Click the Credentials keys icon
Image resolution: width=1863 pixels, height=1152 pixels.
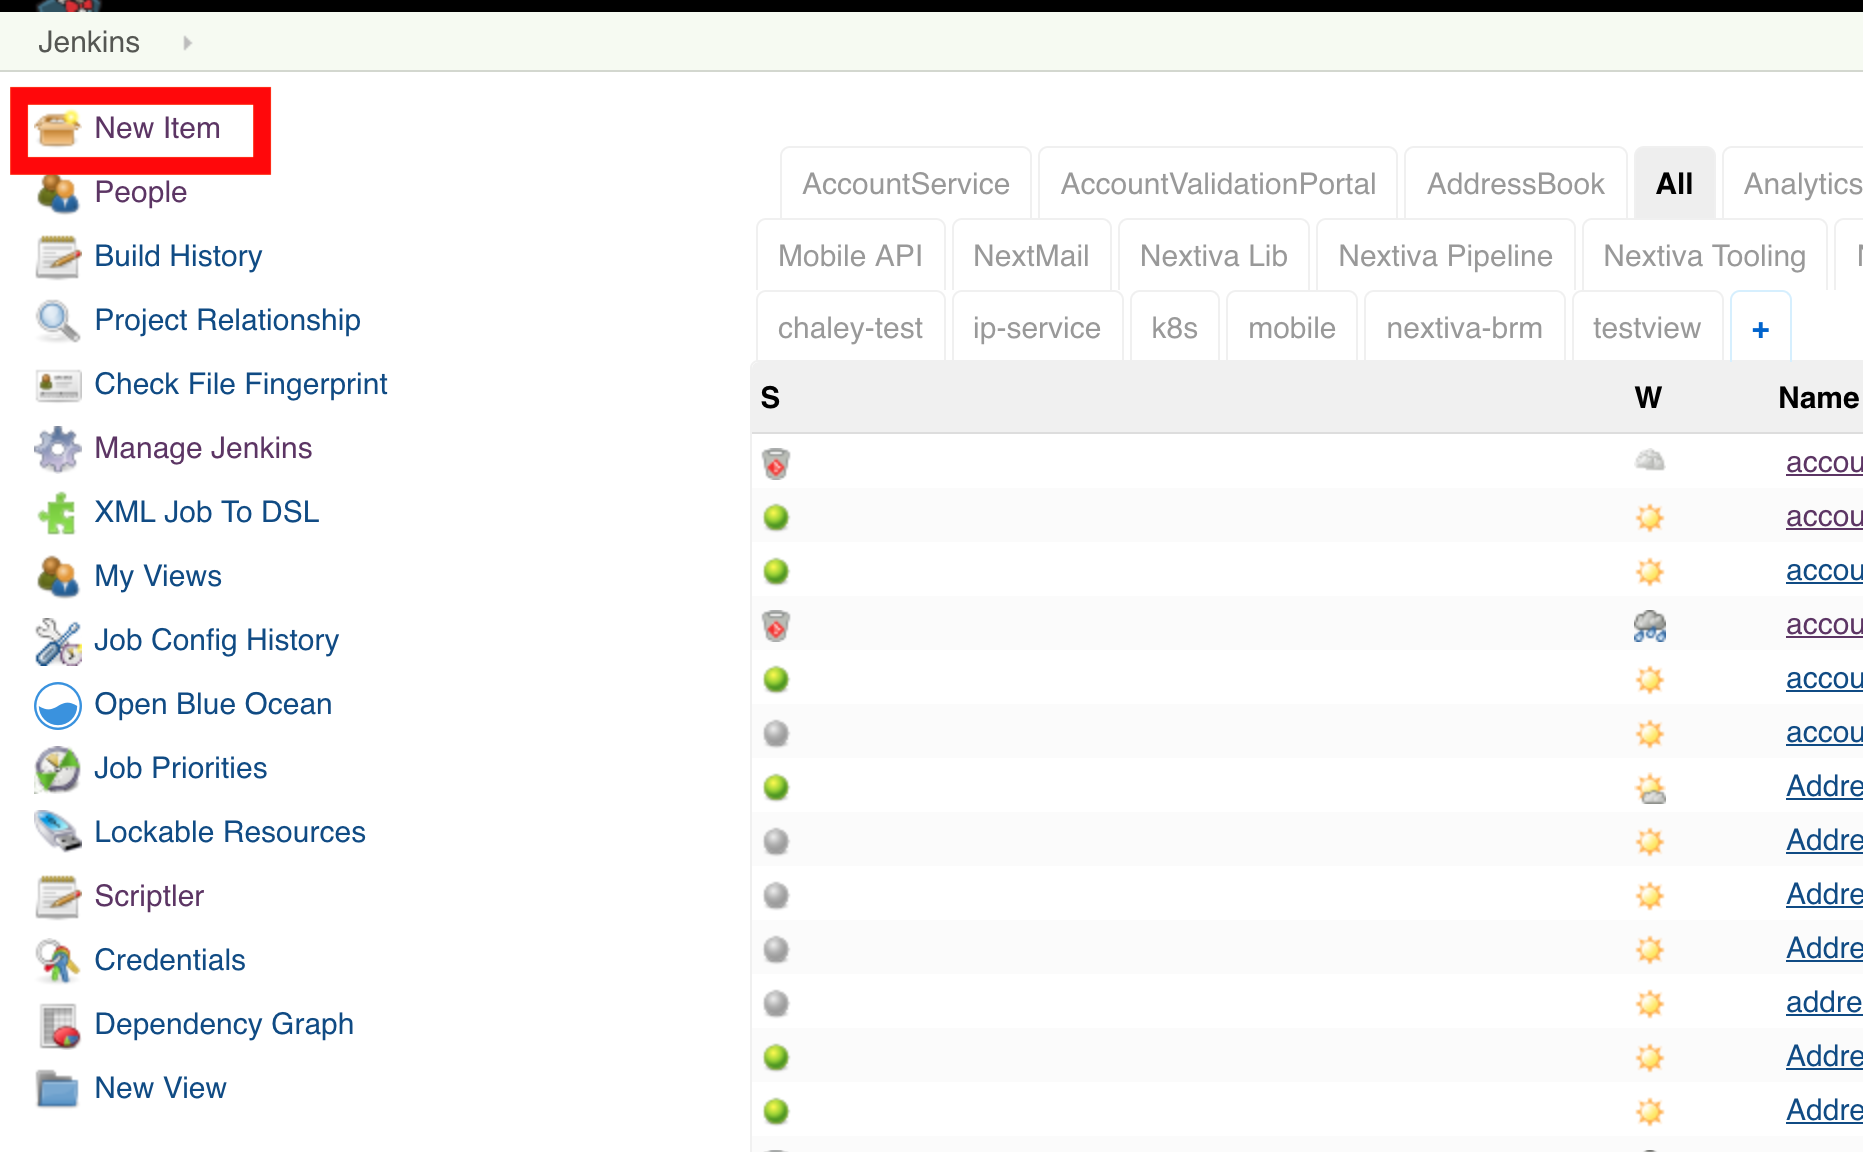(57, 961)
